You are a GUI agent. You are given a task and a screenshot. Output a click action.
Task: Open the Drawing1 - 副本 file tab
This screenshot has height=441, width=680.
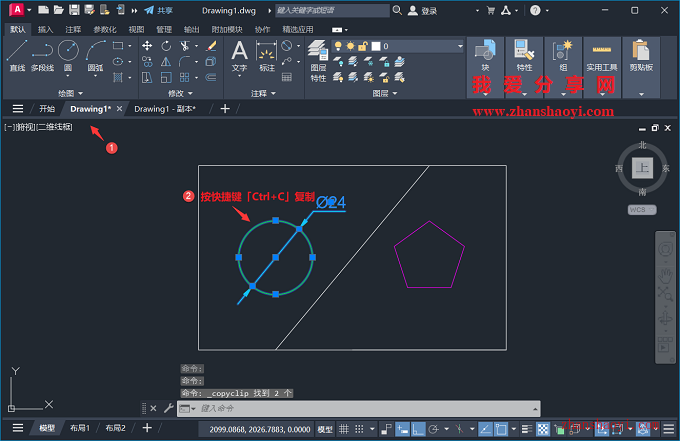tap(165, 109)
